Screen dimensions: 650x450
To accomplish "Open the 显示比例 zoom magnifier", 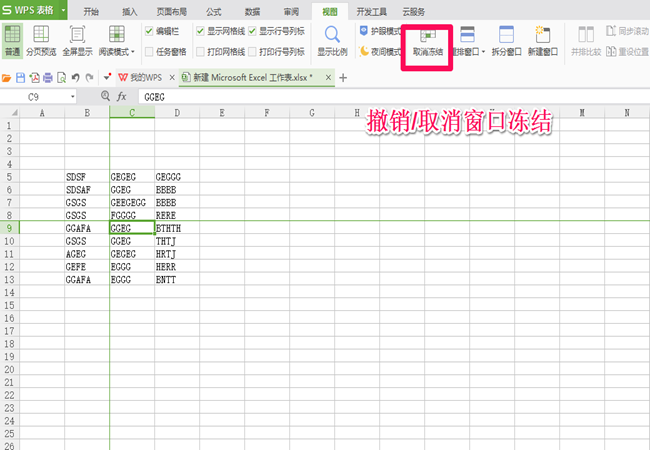I will tap(332, 34).
